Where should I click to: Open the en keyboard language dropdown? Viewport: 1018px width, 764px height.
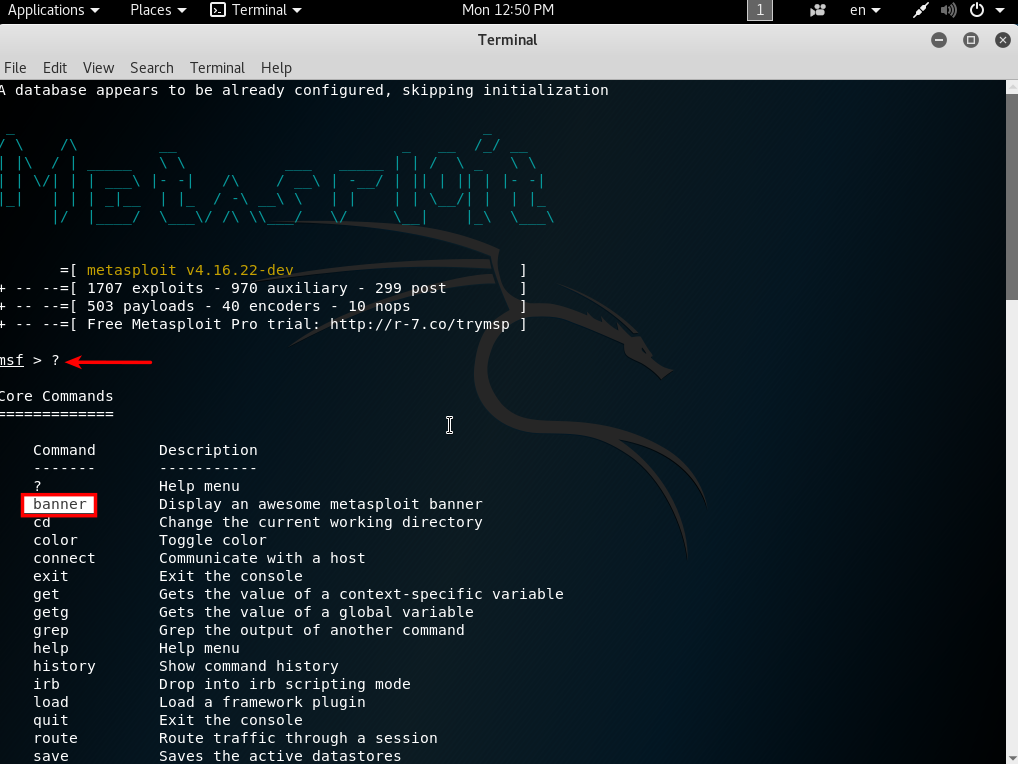[865, 10]
